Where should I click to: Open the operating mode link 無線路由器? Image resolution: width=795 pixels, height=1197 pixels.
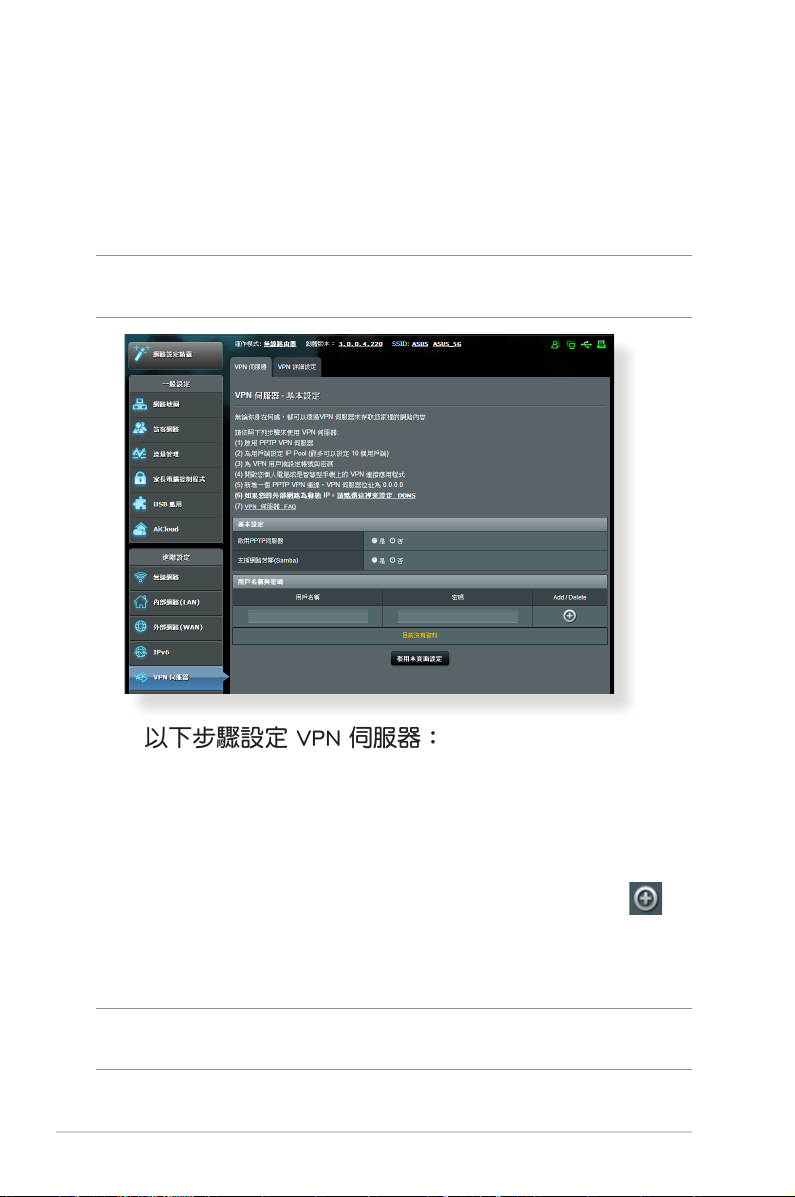(x=280, y=344)
